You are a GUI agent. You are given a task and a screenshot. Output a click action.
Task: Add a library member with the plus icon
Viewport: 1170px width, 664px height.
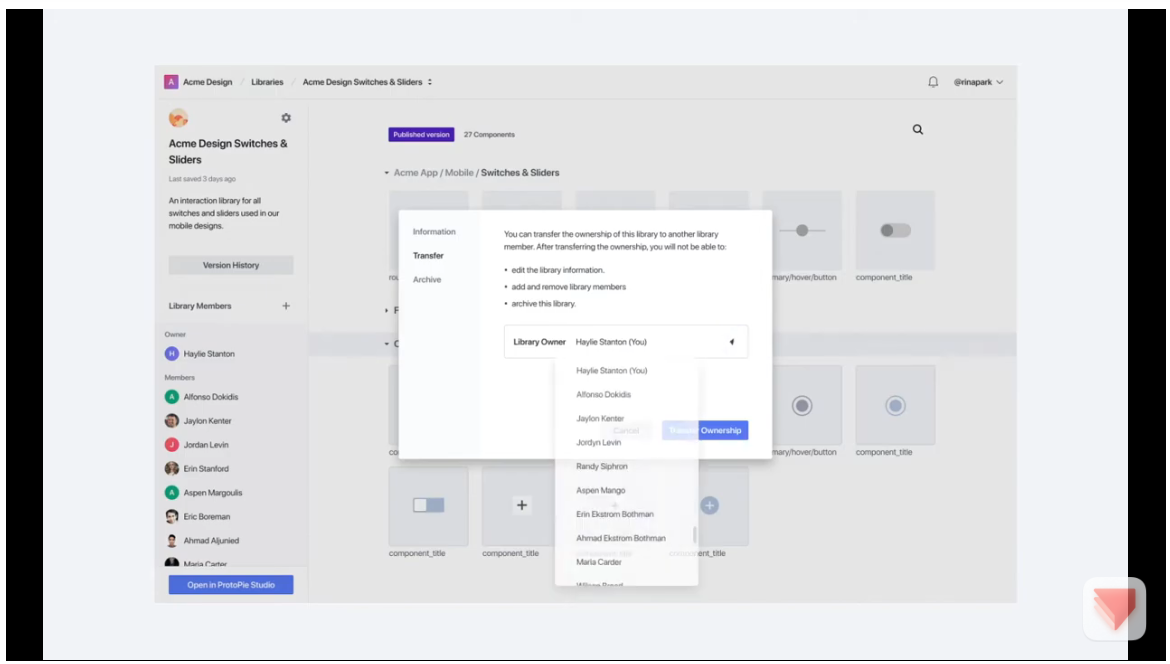286,306
